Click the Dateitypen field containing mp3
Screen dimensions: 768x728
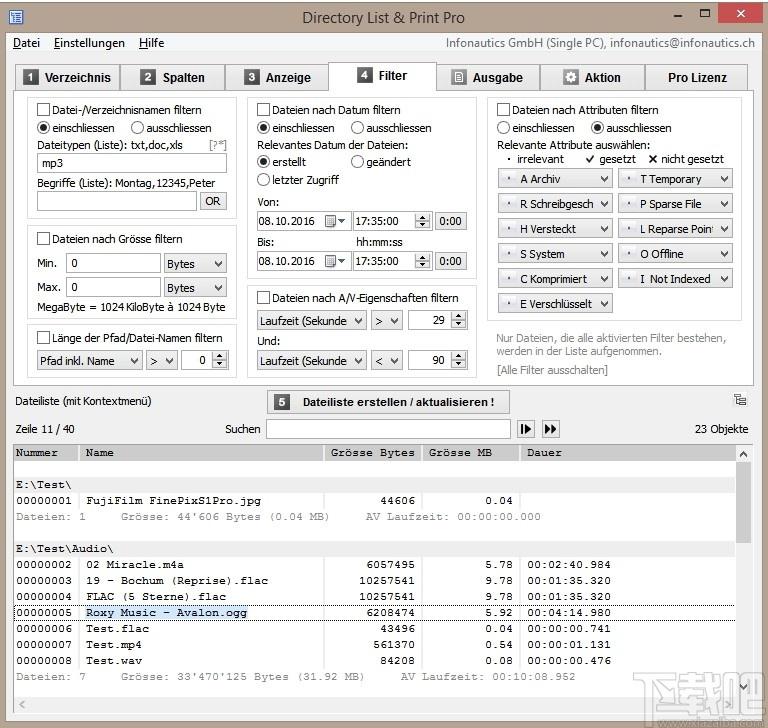[132, 163]
